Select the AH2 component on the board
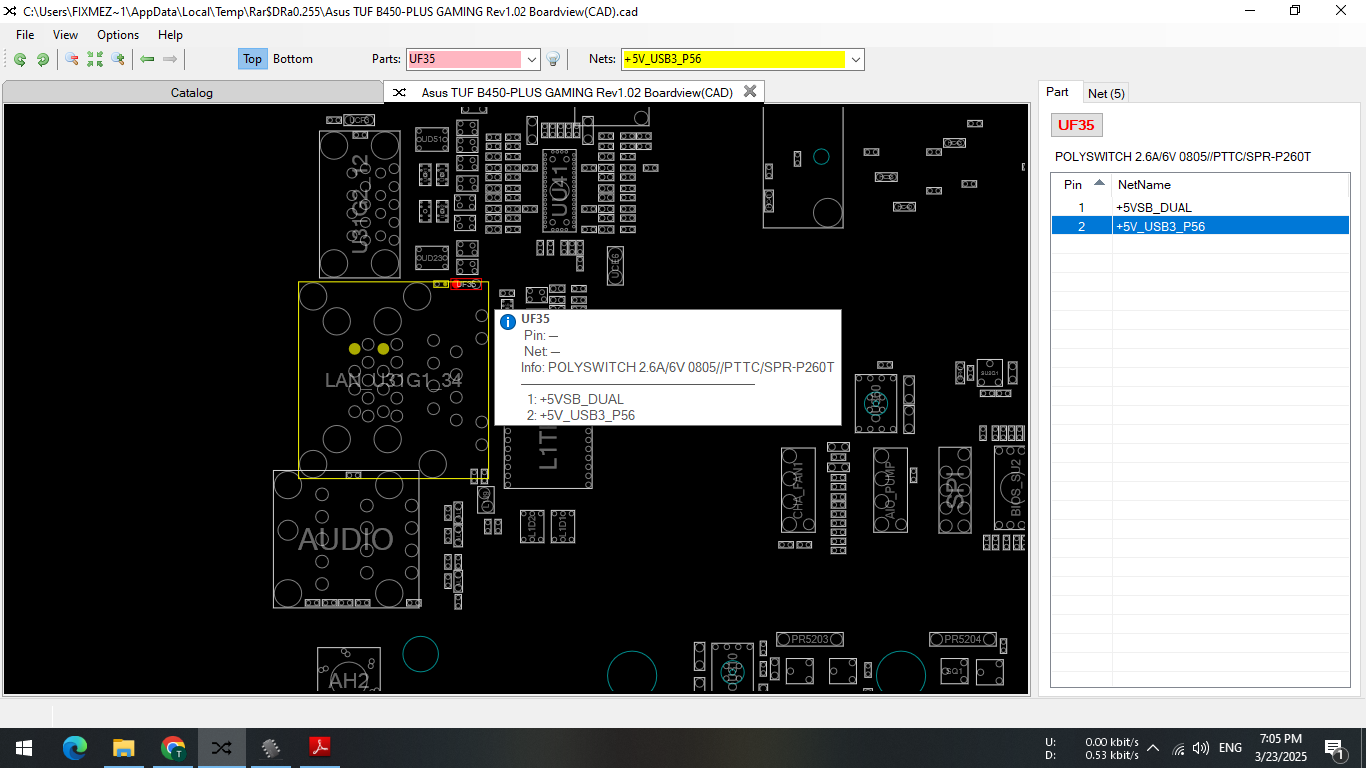Screen dimensions: 1366x768 (x=349, y=670)
